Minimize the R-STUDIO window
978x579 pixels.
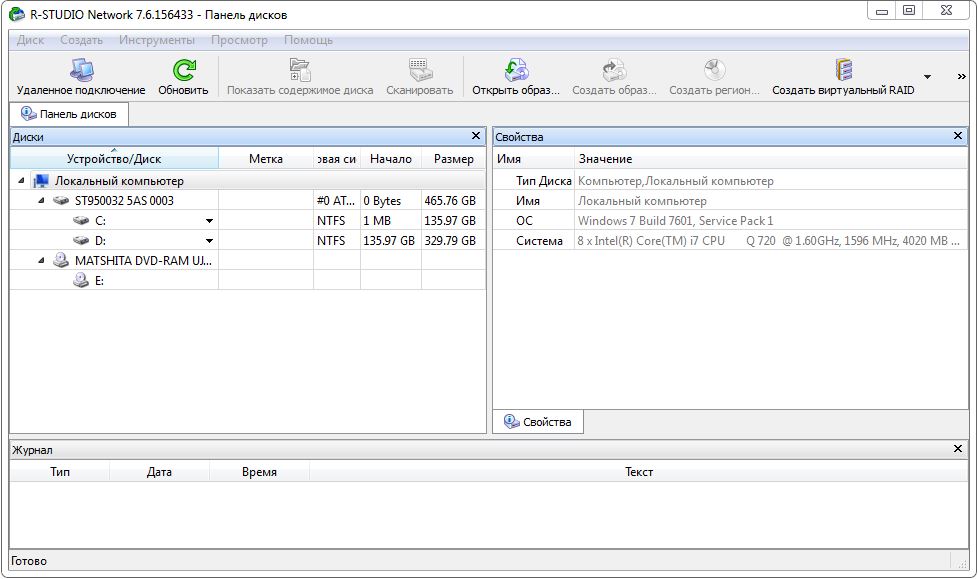(882, 11)
